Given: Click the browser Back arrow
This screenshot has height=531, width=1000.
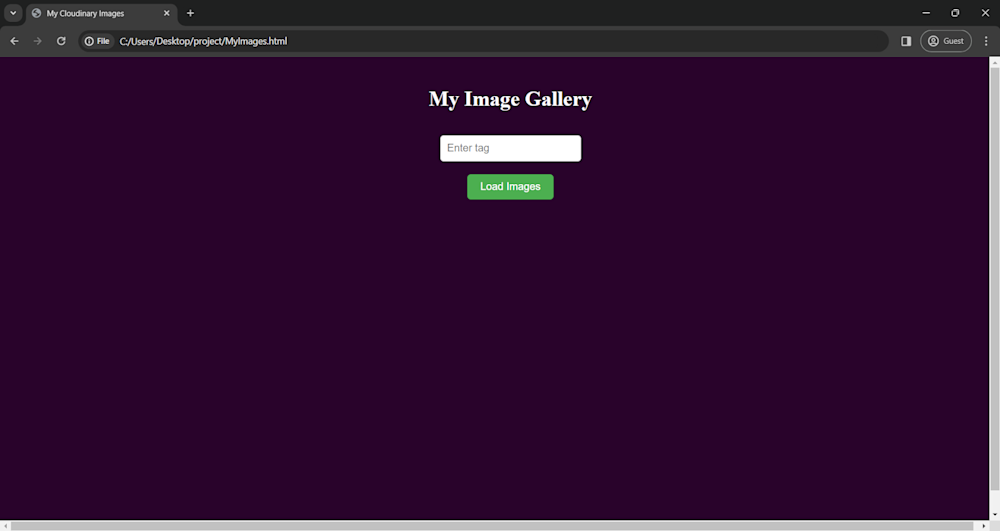Looking at the screenshot, I should [x=14, y=41].
